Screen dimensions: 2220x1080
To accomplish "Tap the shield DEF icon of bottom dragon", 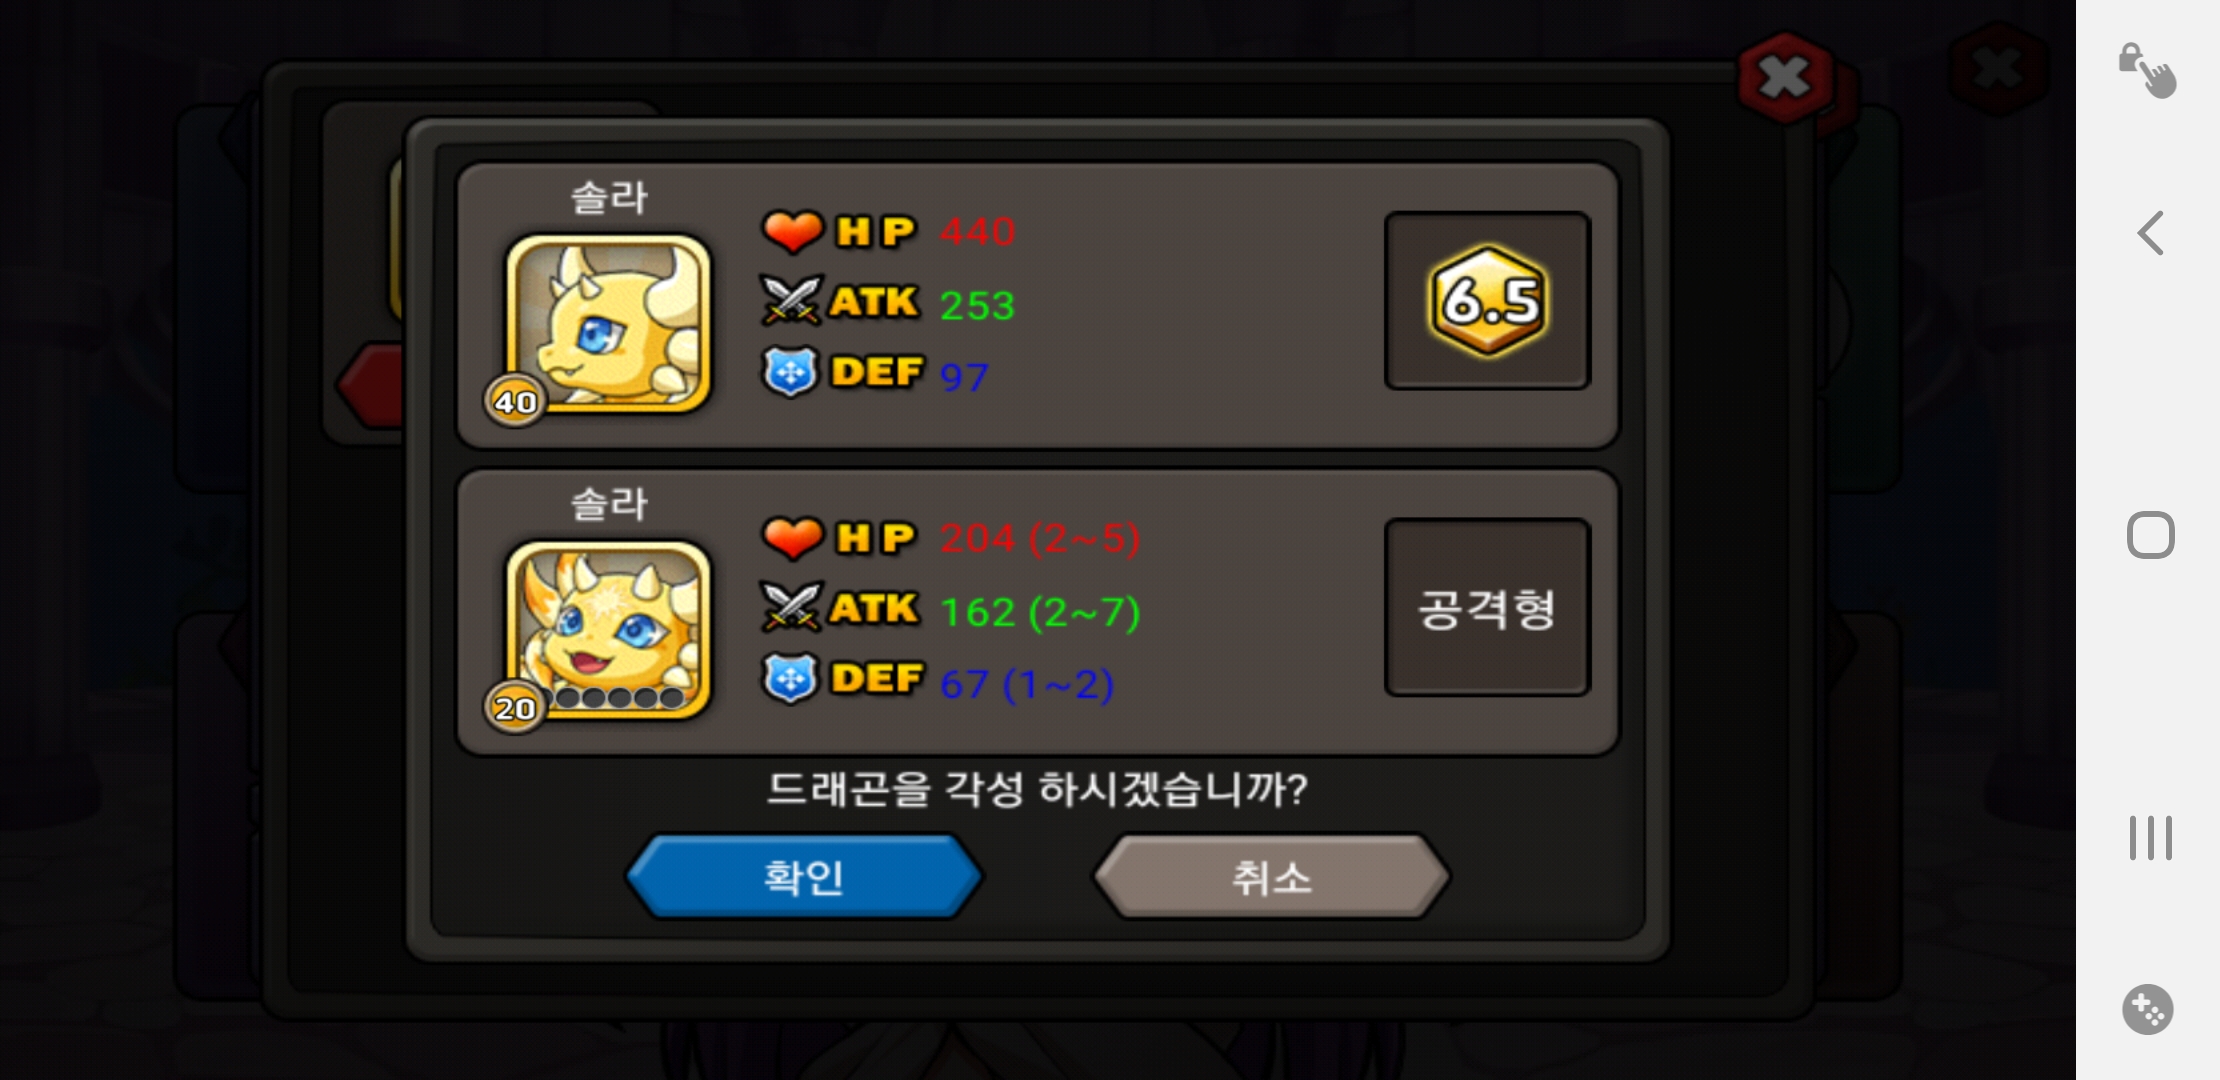I will click(790, 678).
